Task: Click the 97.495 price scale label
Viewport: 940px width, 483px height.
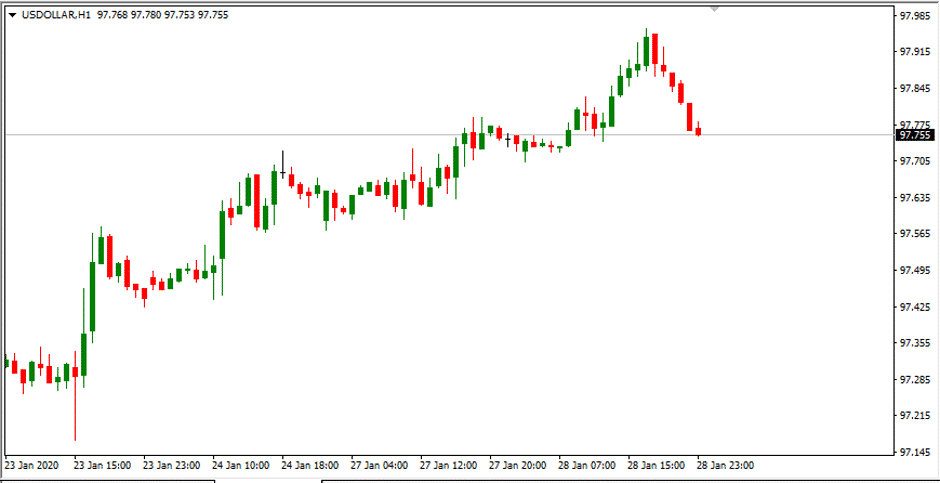Action: [915, 271]
